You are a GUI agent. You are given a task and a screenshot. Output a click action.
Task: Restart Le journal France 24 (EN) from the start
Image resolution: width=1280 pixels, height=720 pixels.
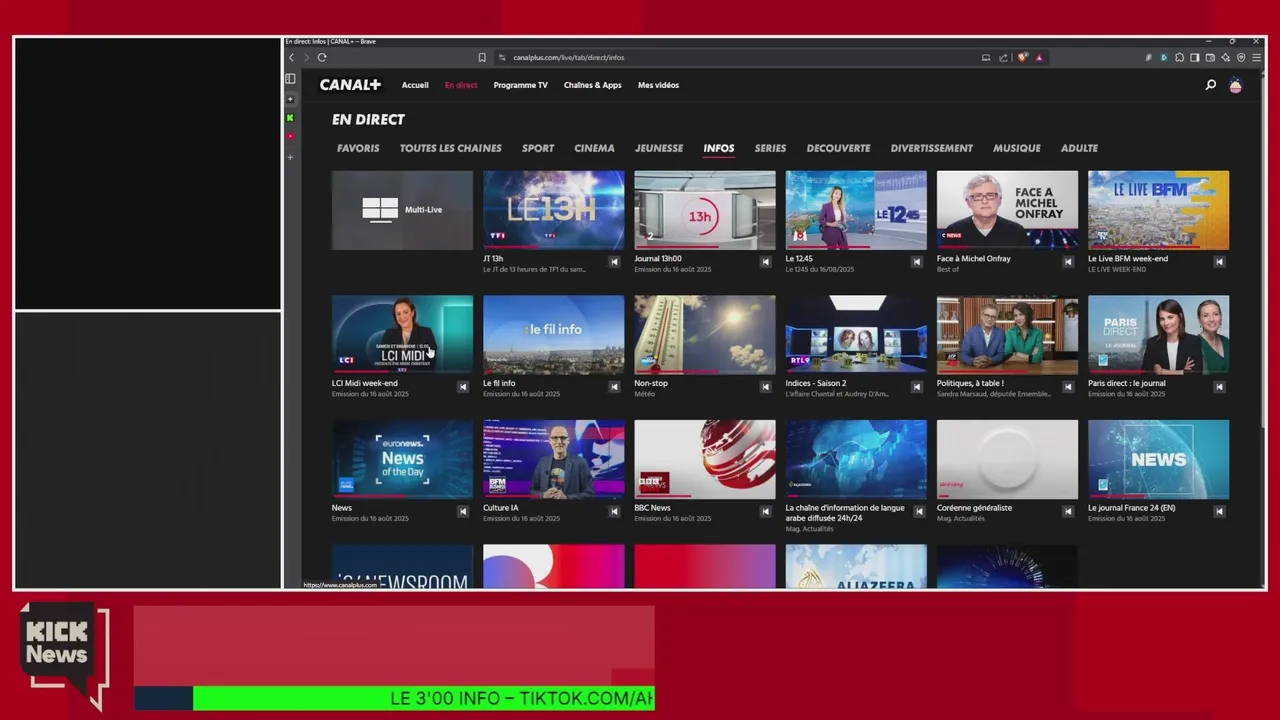click(1219, 511)
